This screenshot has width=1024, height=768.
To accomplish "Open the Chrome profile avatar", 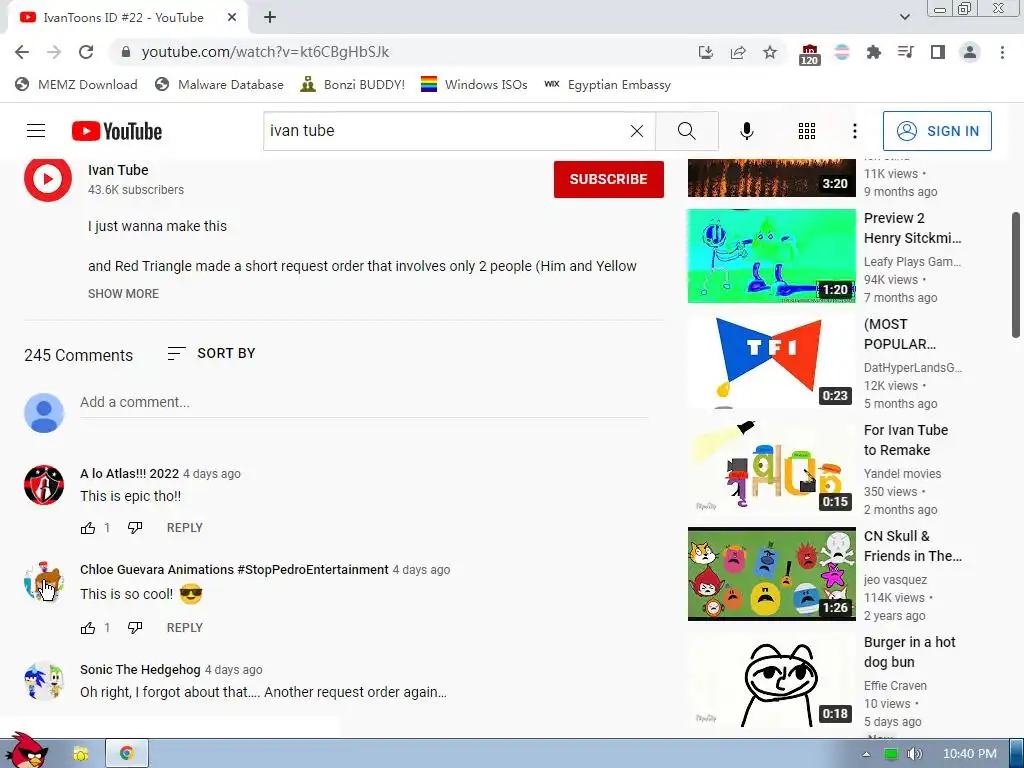I will pyautogui.click(x=970, y=52).
